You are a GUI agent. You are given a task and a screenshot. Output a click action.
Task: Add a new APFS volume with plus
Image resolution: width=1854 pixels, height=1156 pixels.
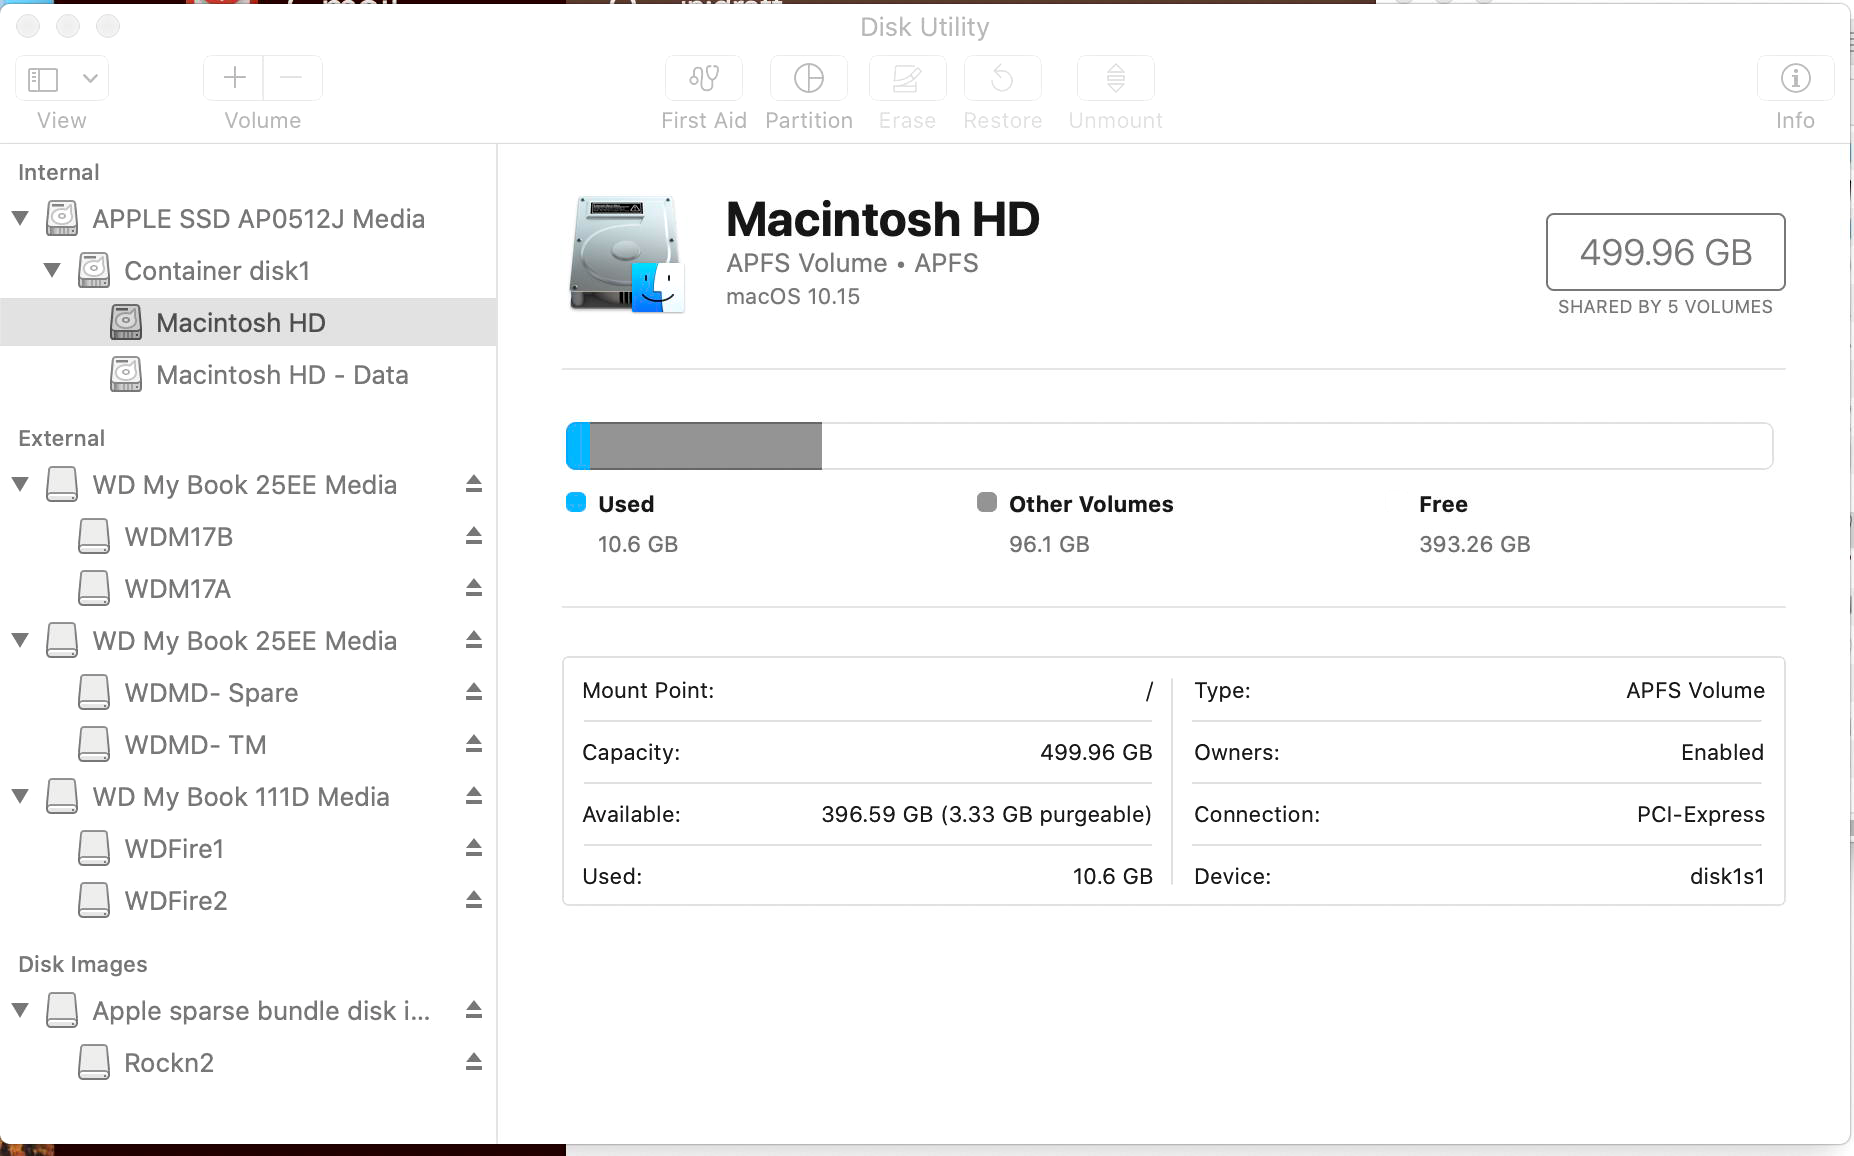[x=234, y=78]
